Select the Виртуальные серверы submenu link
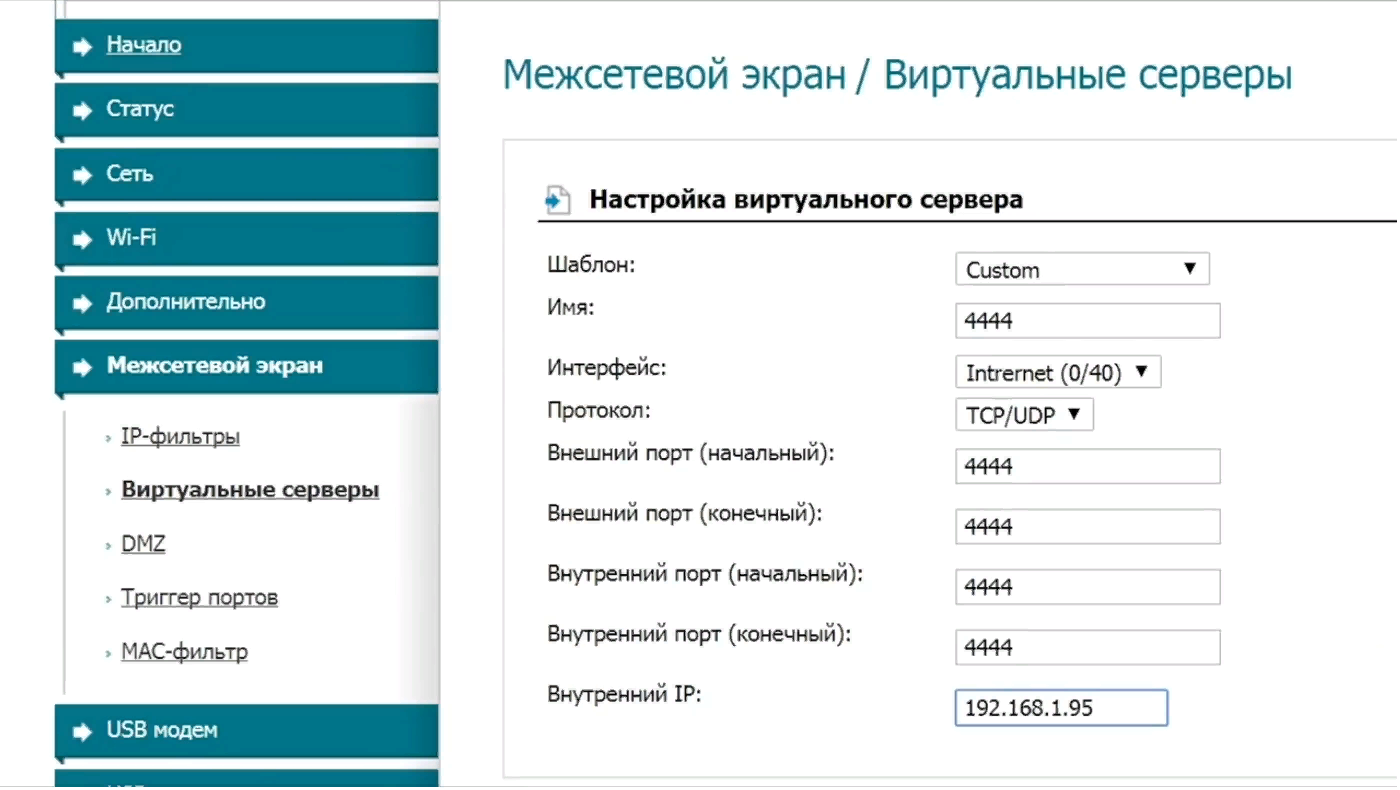1400x790 pixels. pos(250,490)
